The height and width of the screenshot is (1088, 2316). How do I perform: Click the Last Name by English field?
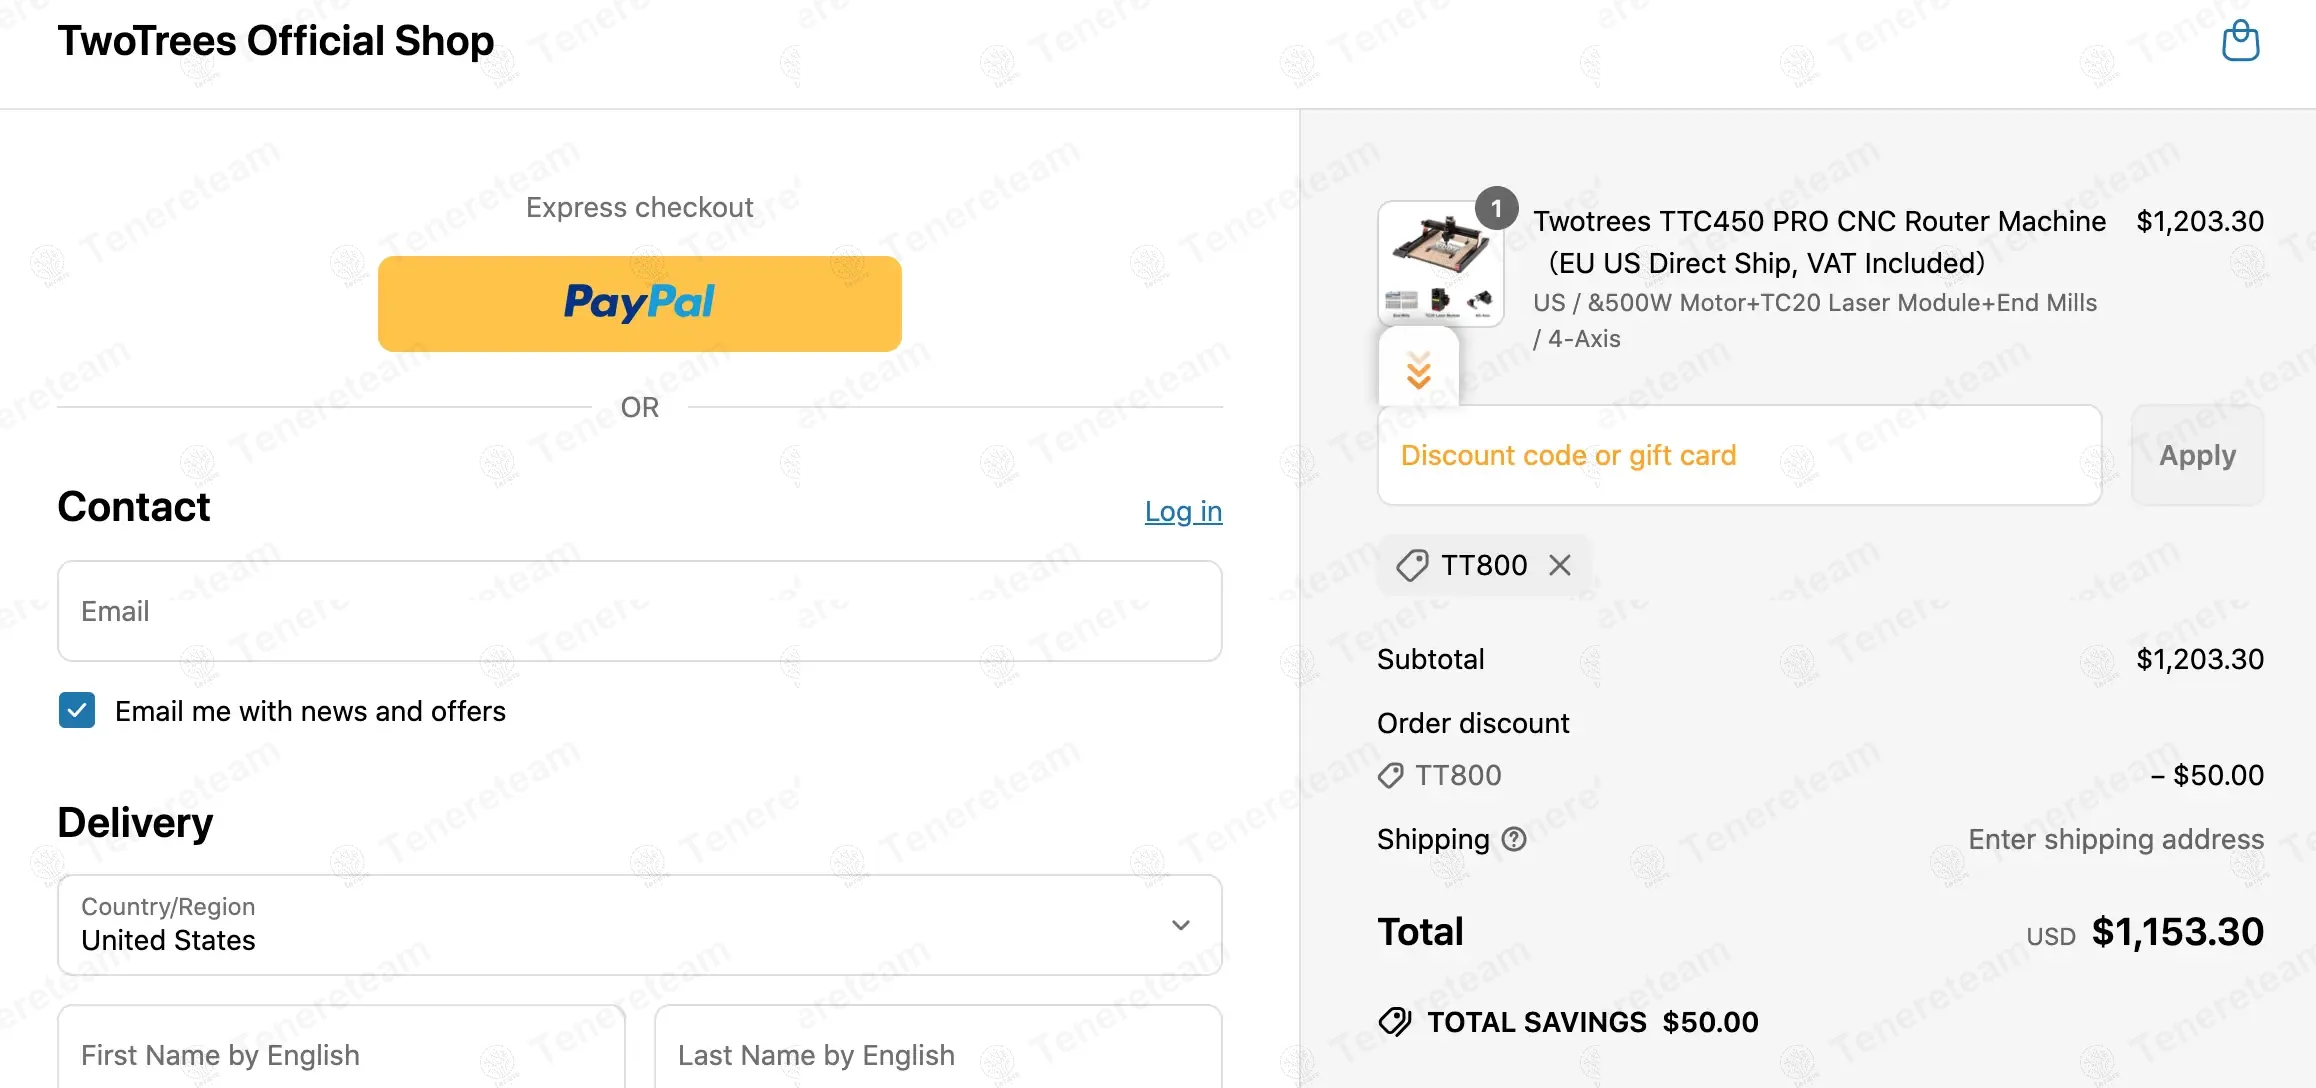tap(937, 1054)
